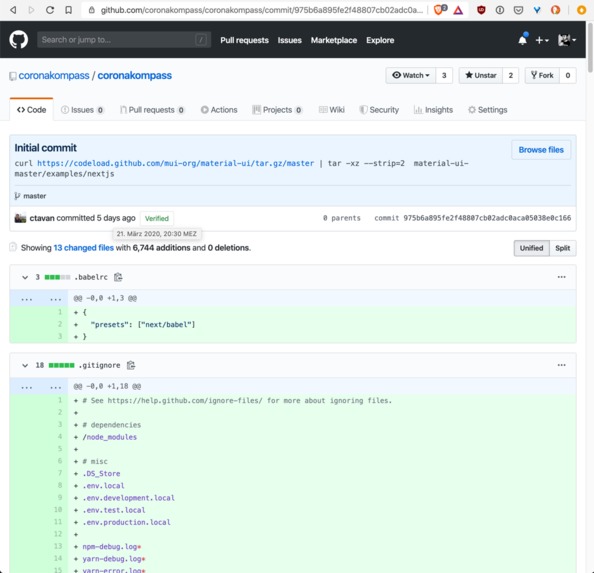Image resolution: width=594 pixels, height=573 pixels.
Task: Open the codeload.github.com tar.gz link
Action: [175, 163]
